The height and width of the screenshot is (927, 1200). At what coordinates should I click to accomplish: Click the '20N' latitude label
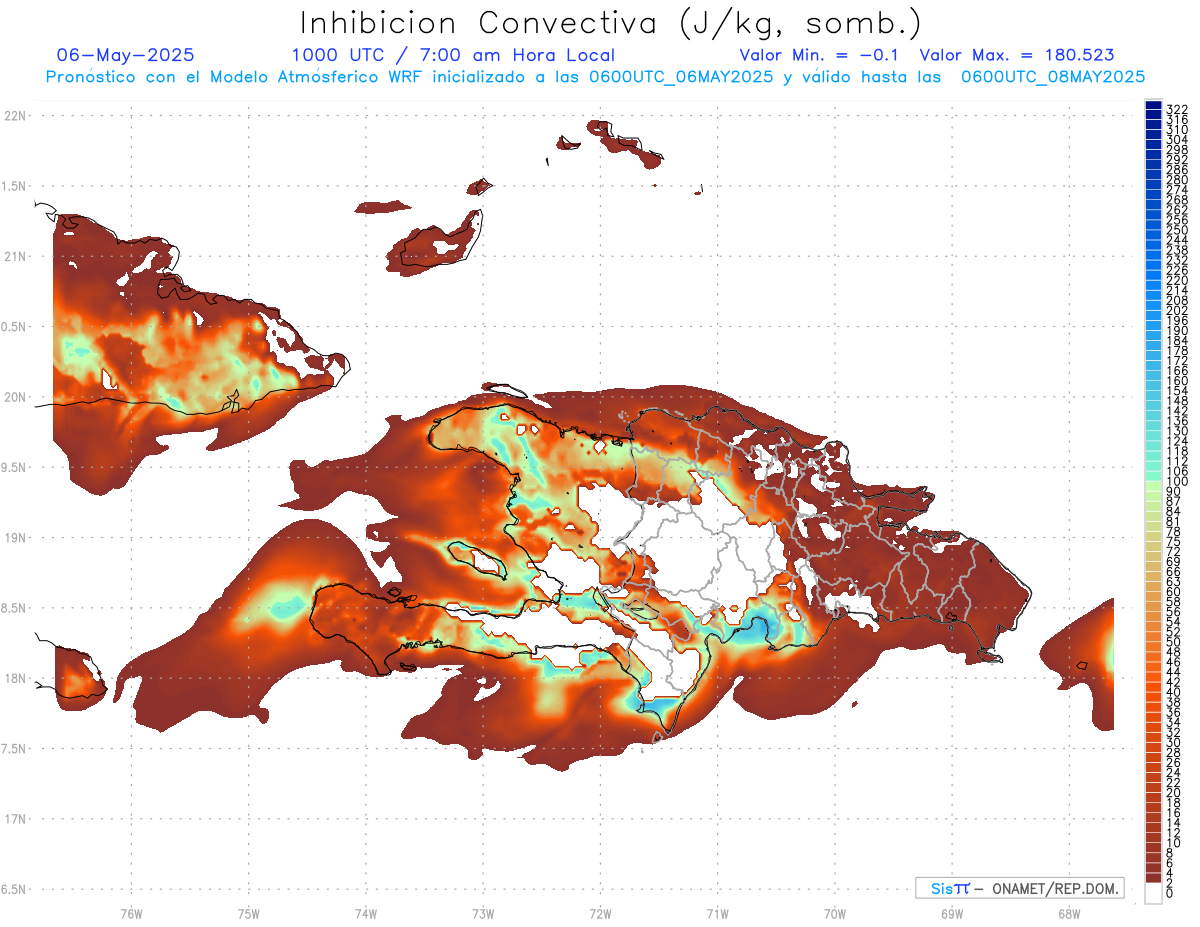click(x=14, y=397)
